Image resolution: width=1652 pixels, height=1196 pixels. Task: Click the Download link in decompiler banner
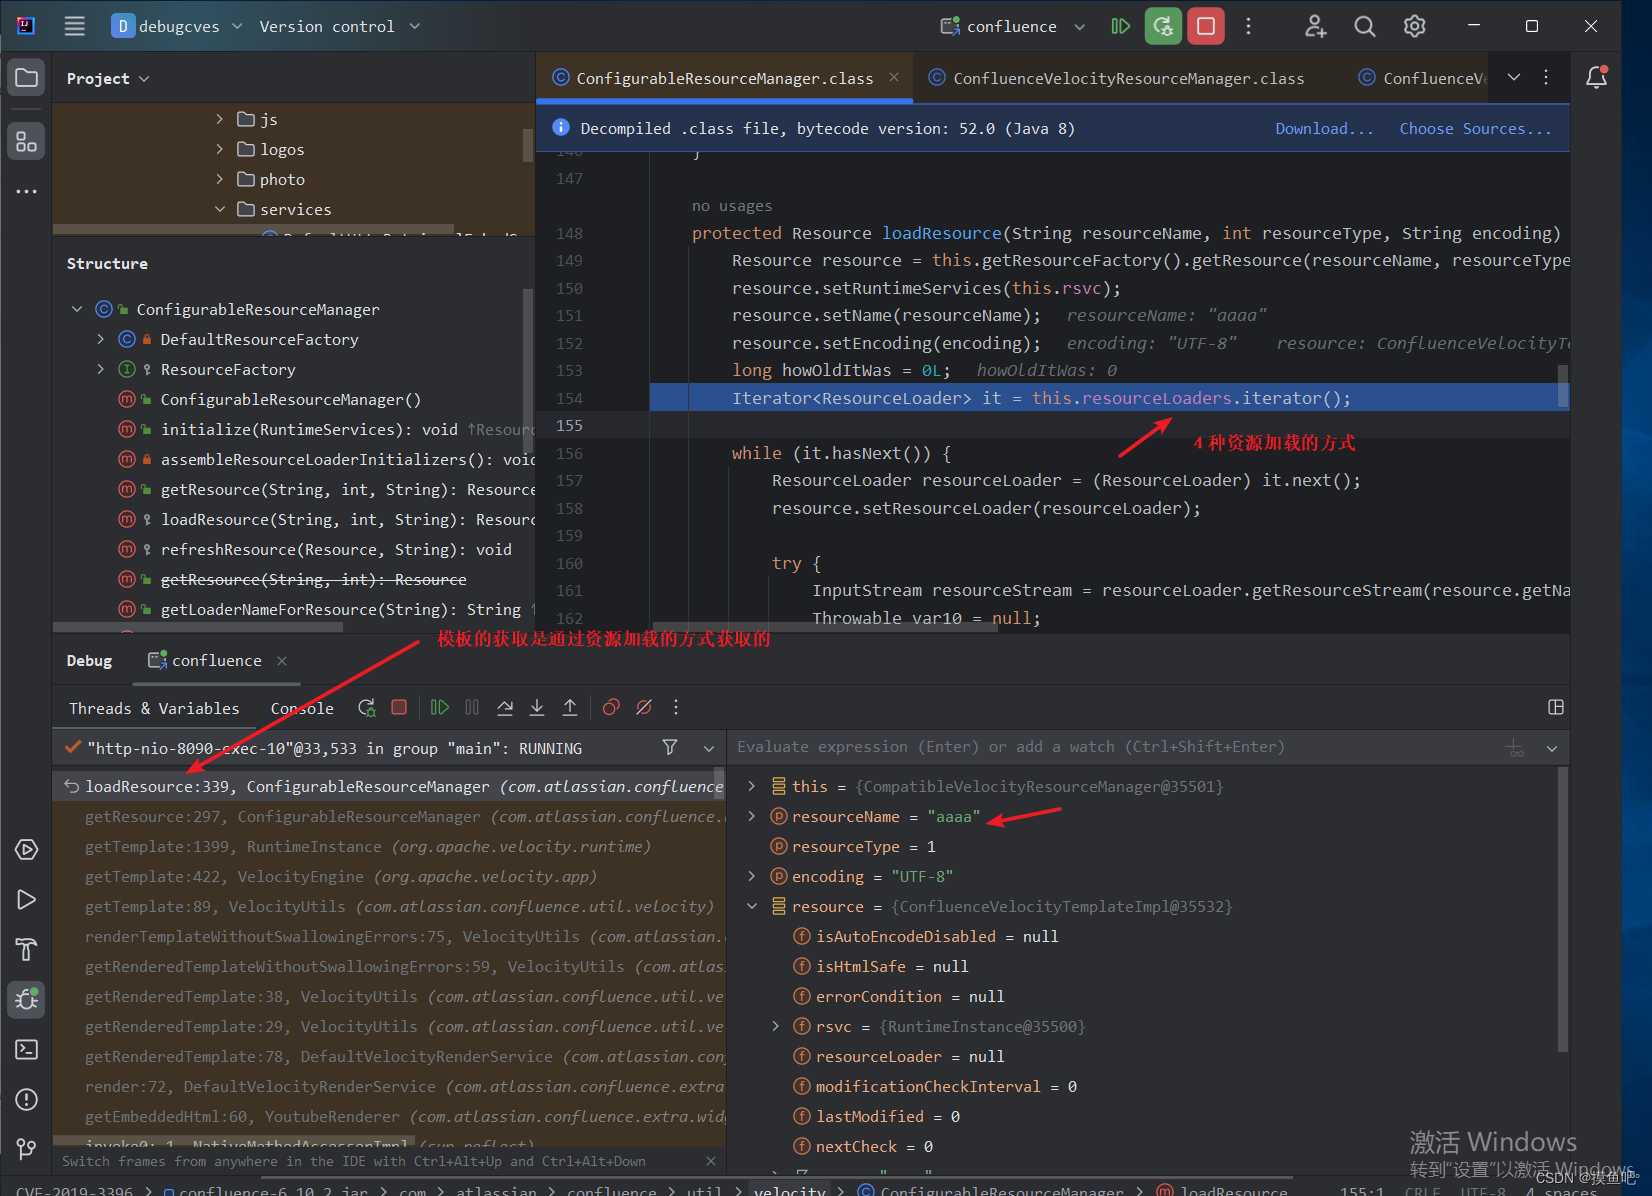pyautogui.click(x=1323, y=128)
